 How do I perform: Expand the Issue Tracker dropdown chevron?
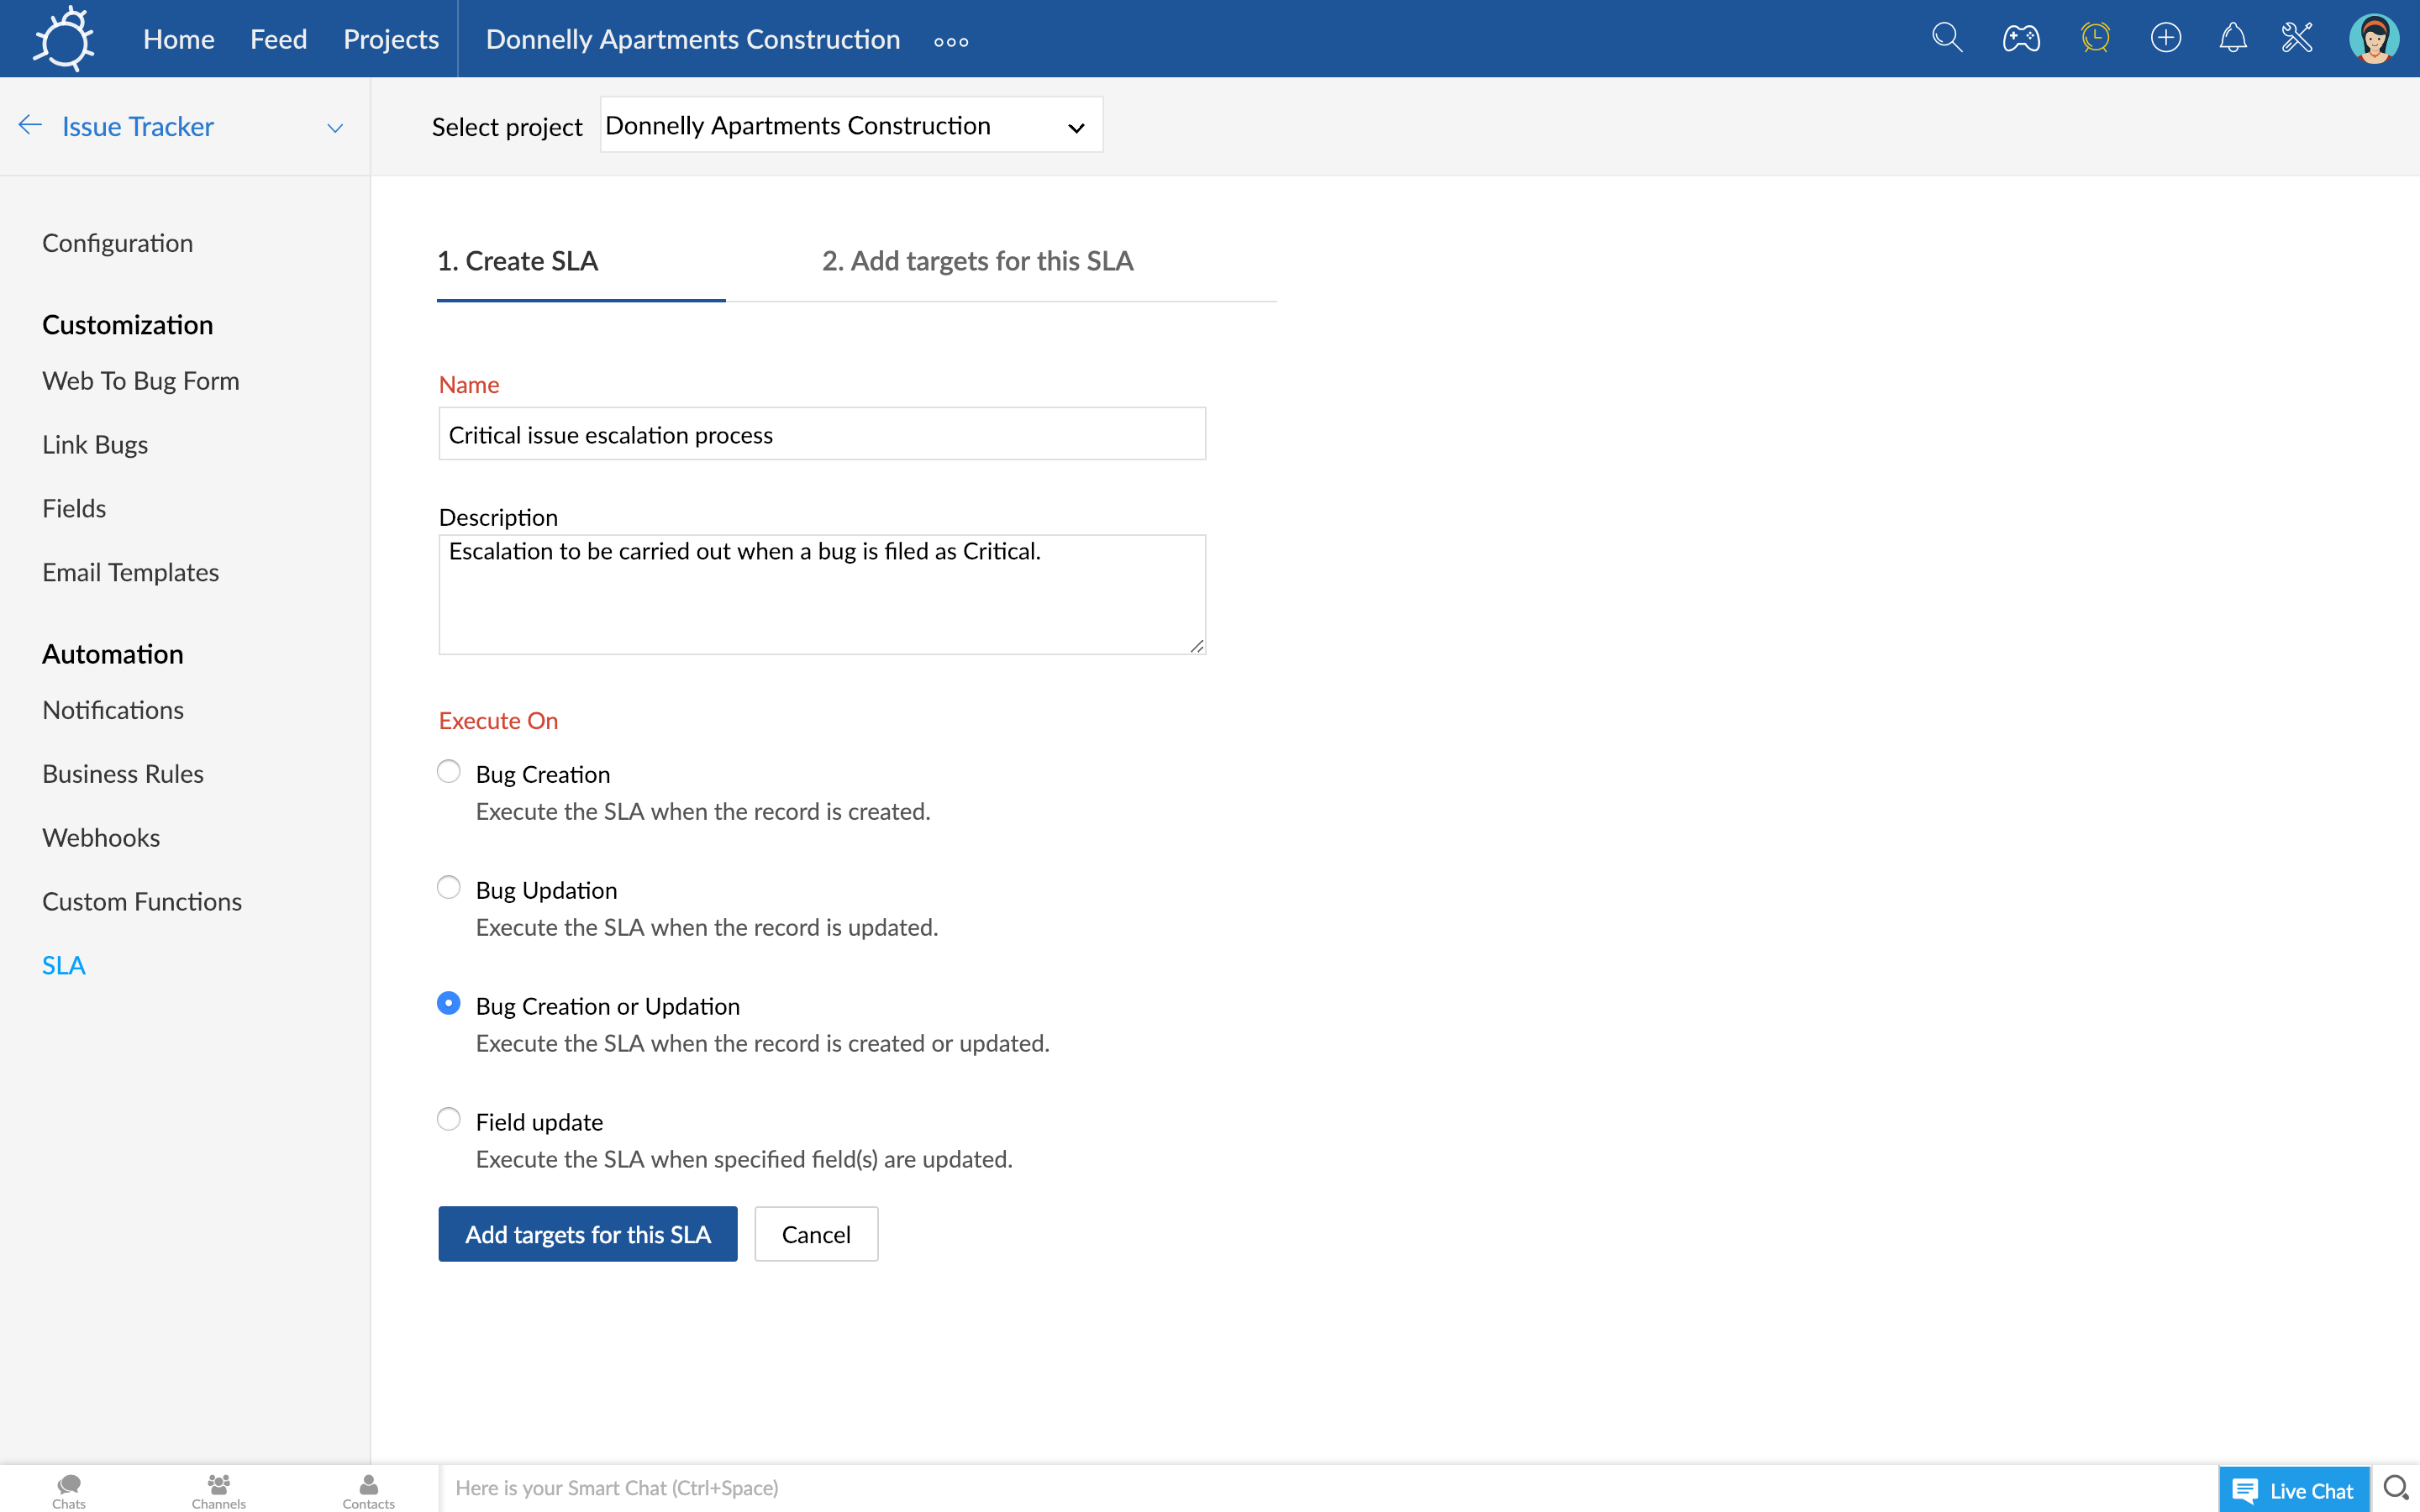334,125
